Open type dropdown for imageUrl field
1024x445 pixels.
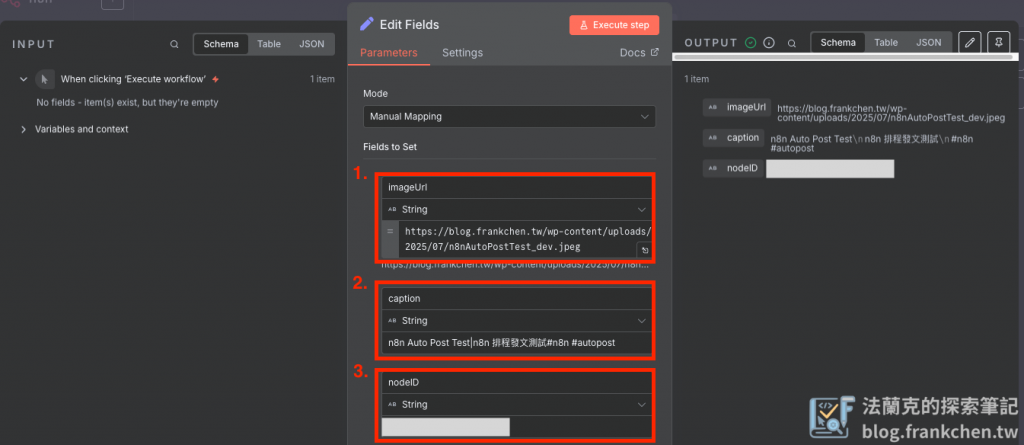coord(517,209)
